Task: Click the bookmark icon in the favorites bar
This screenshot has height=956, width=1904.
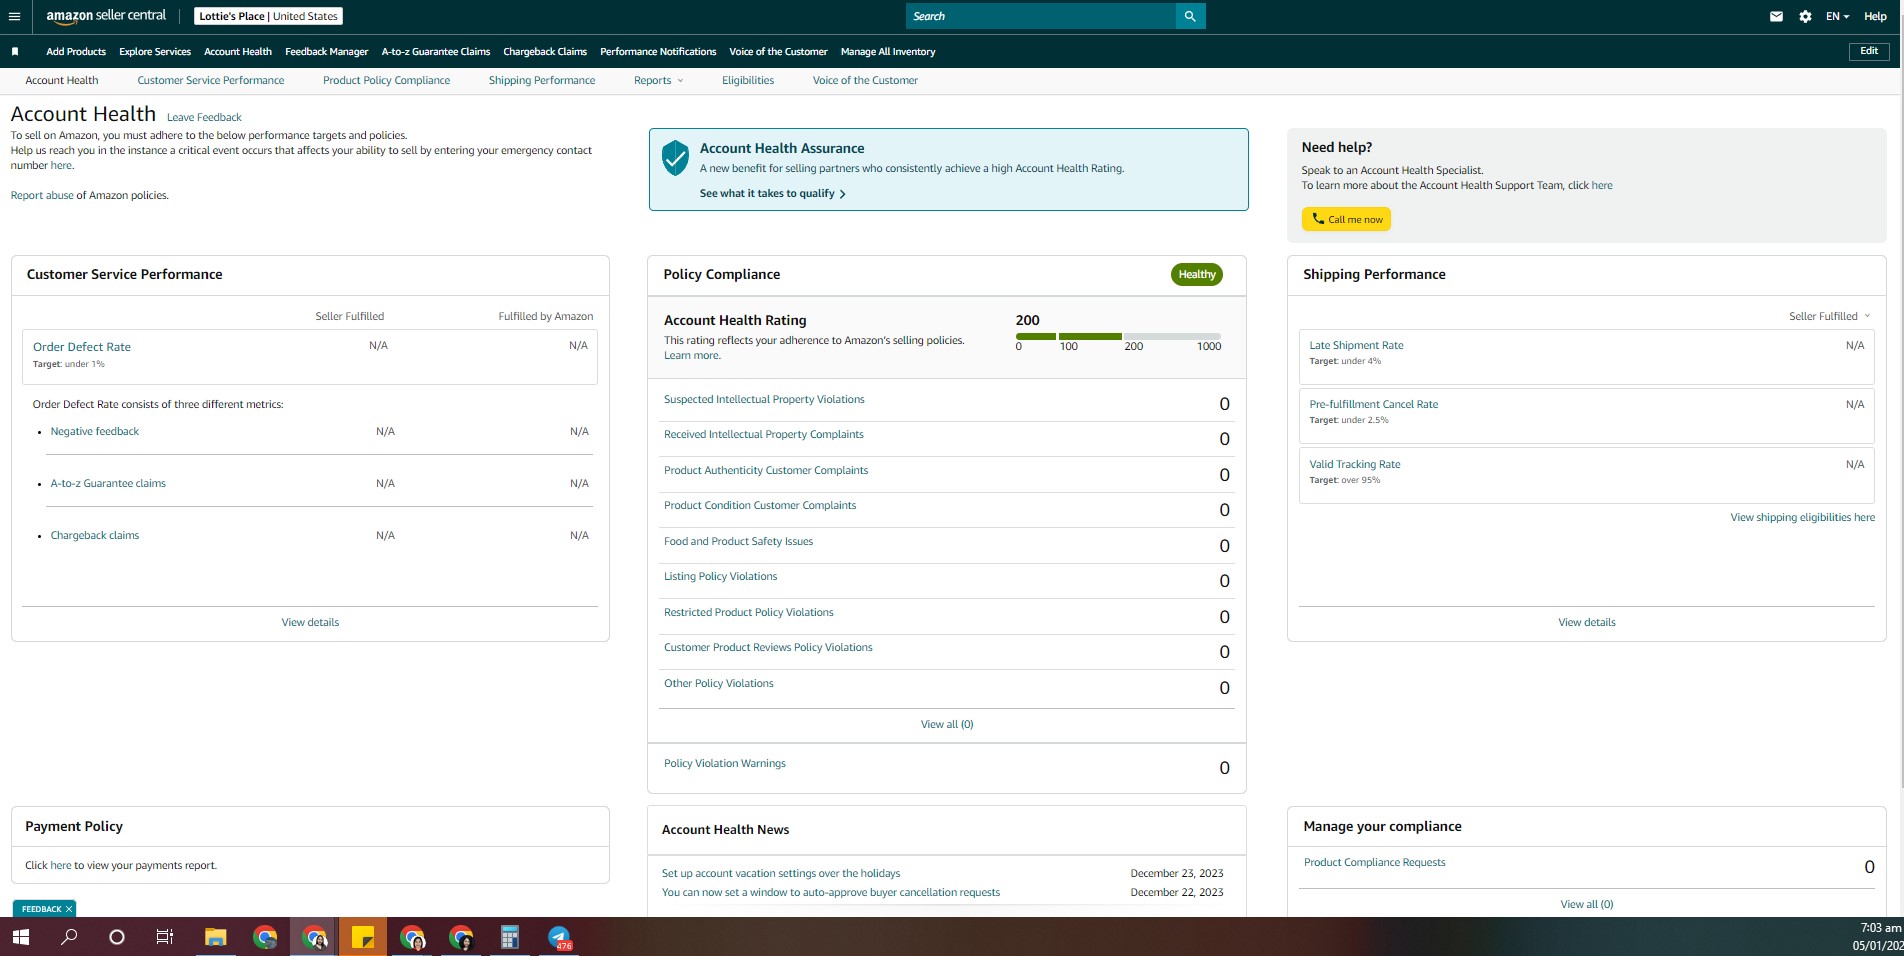Action: tap(15, 52)
